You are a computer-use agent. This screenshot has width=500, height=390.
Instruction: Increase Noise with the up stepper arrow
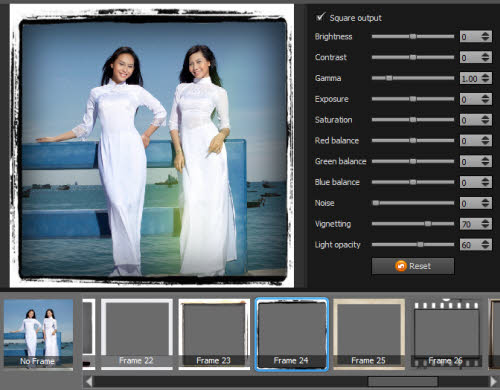486,200
